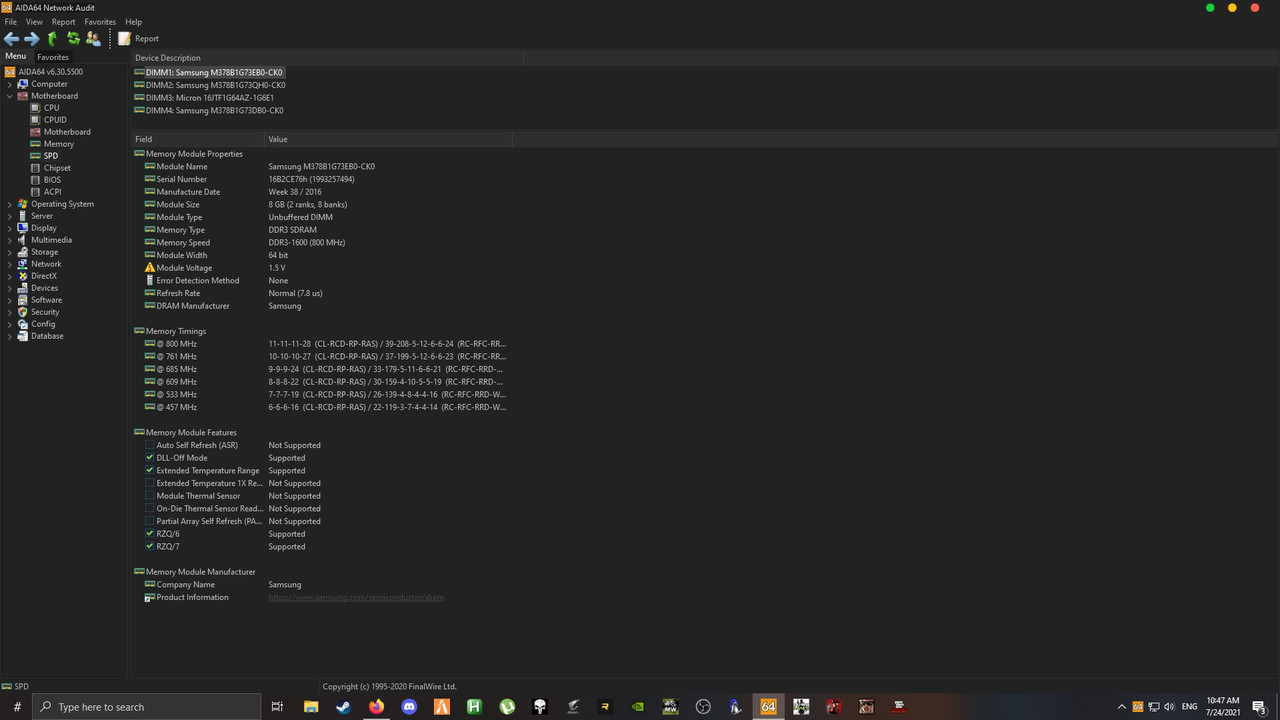Open the Help menu
This screenshot has height=720, width=1280.
coord(133,22)
